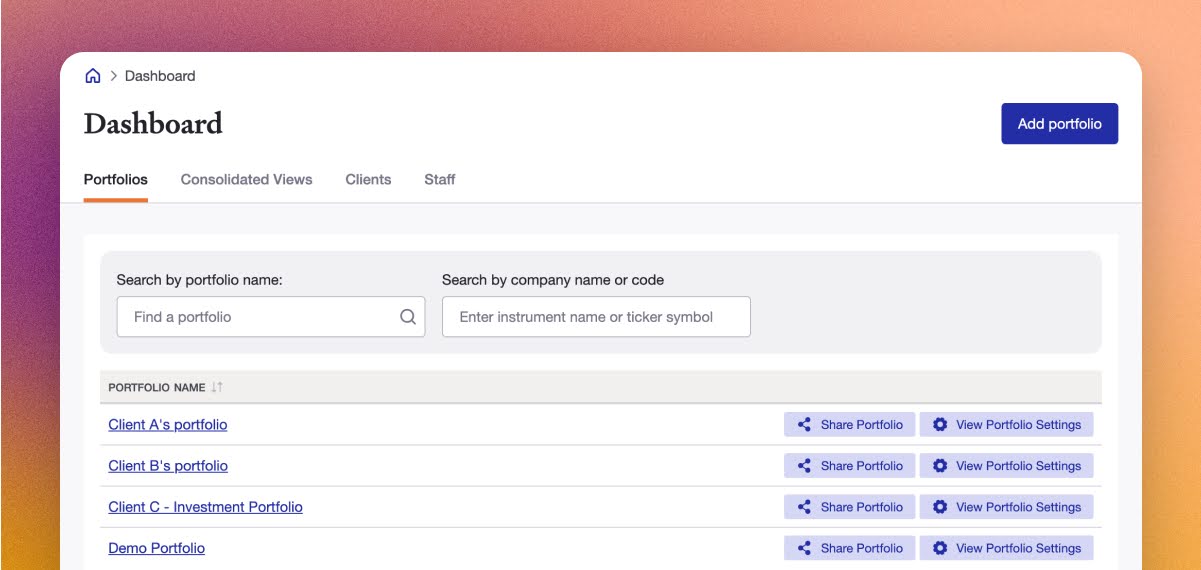
Task: Share Portfolio for Client C - Investment Portfolio
Action: [849, 507]
